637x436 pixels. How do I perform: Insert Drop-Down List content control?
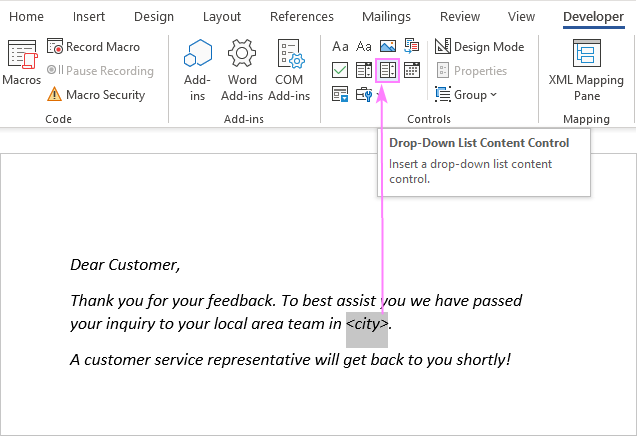[x=388, y=70]
